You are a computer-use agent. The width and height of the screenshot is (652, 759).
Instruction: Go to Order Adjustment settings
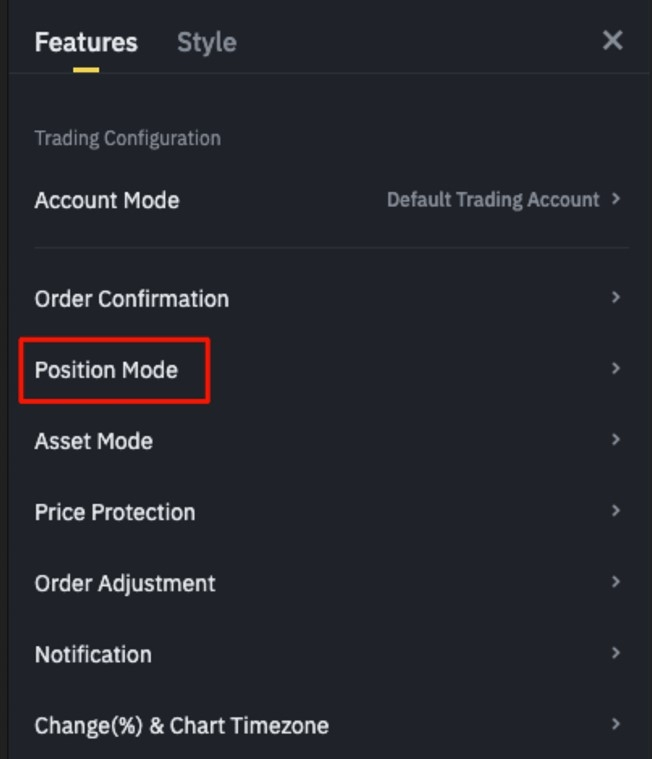click(x=125, y=583)
